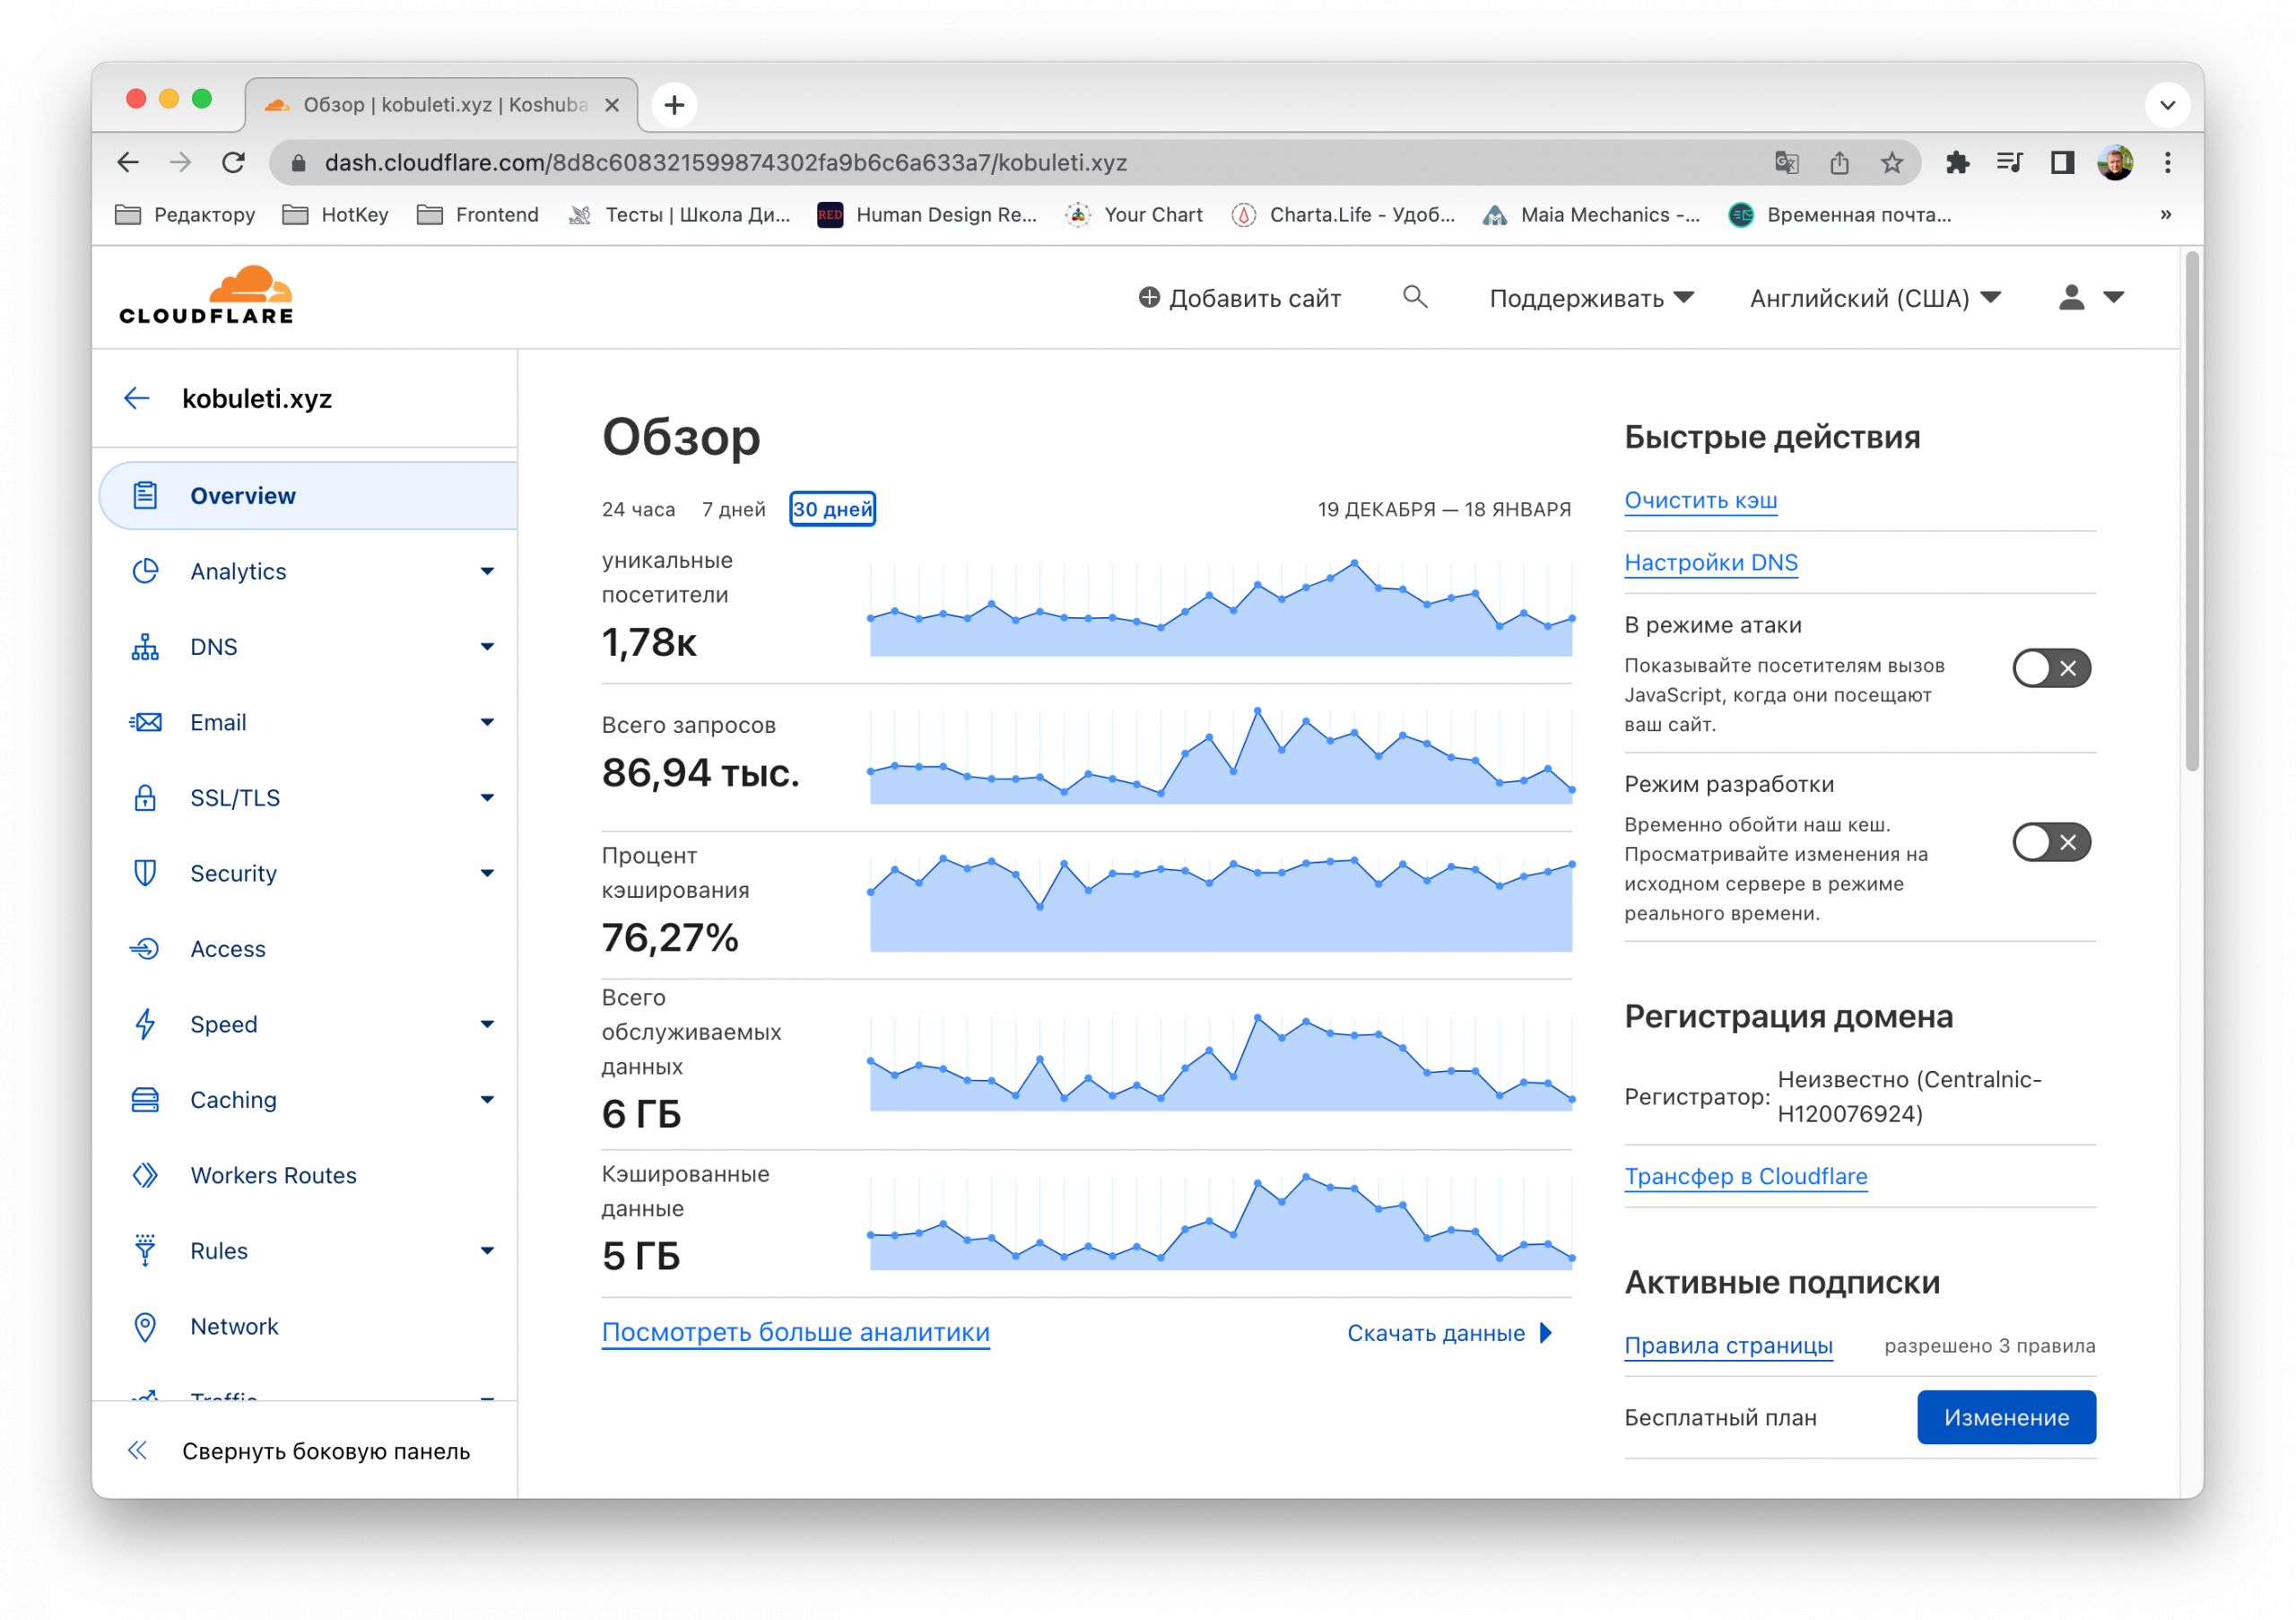Click the Изменение plan button
The image size is (2296, 1620).
tap(2006, 1417)
